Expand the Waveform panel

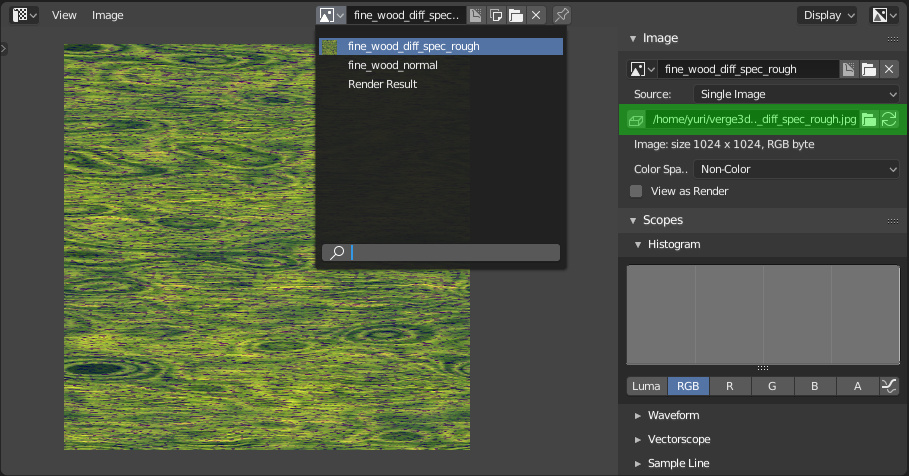pos(673,415)
